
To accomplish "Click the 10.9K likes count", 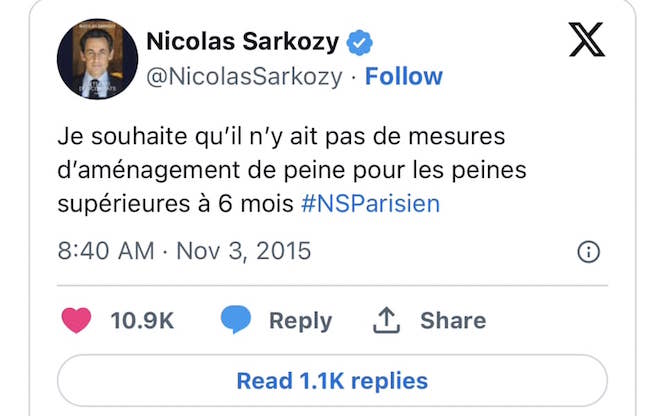I will click(142, 321).
